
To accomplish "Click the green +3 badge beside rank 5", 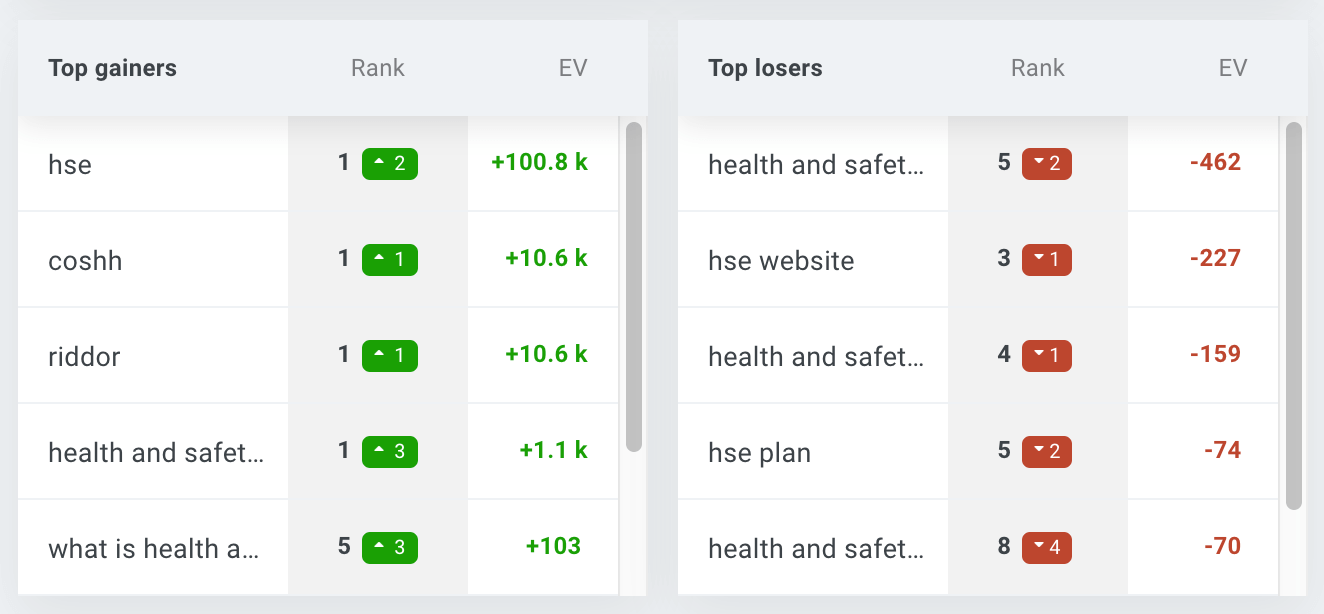I will click(x=390, y=548).
